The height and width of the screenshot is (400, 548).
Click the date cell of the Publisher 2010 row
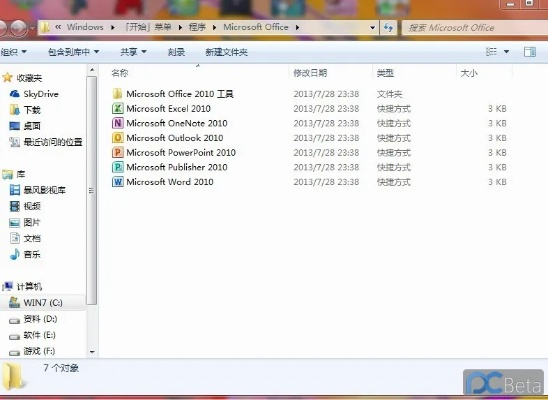326,167
